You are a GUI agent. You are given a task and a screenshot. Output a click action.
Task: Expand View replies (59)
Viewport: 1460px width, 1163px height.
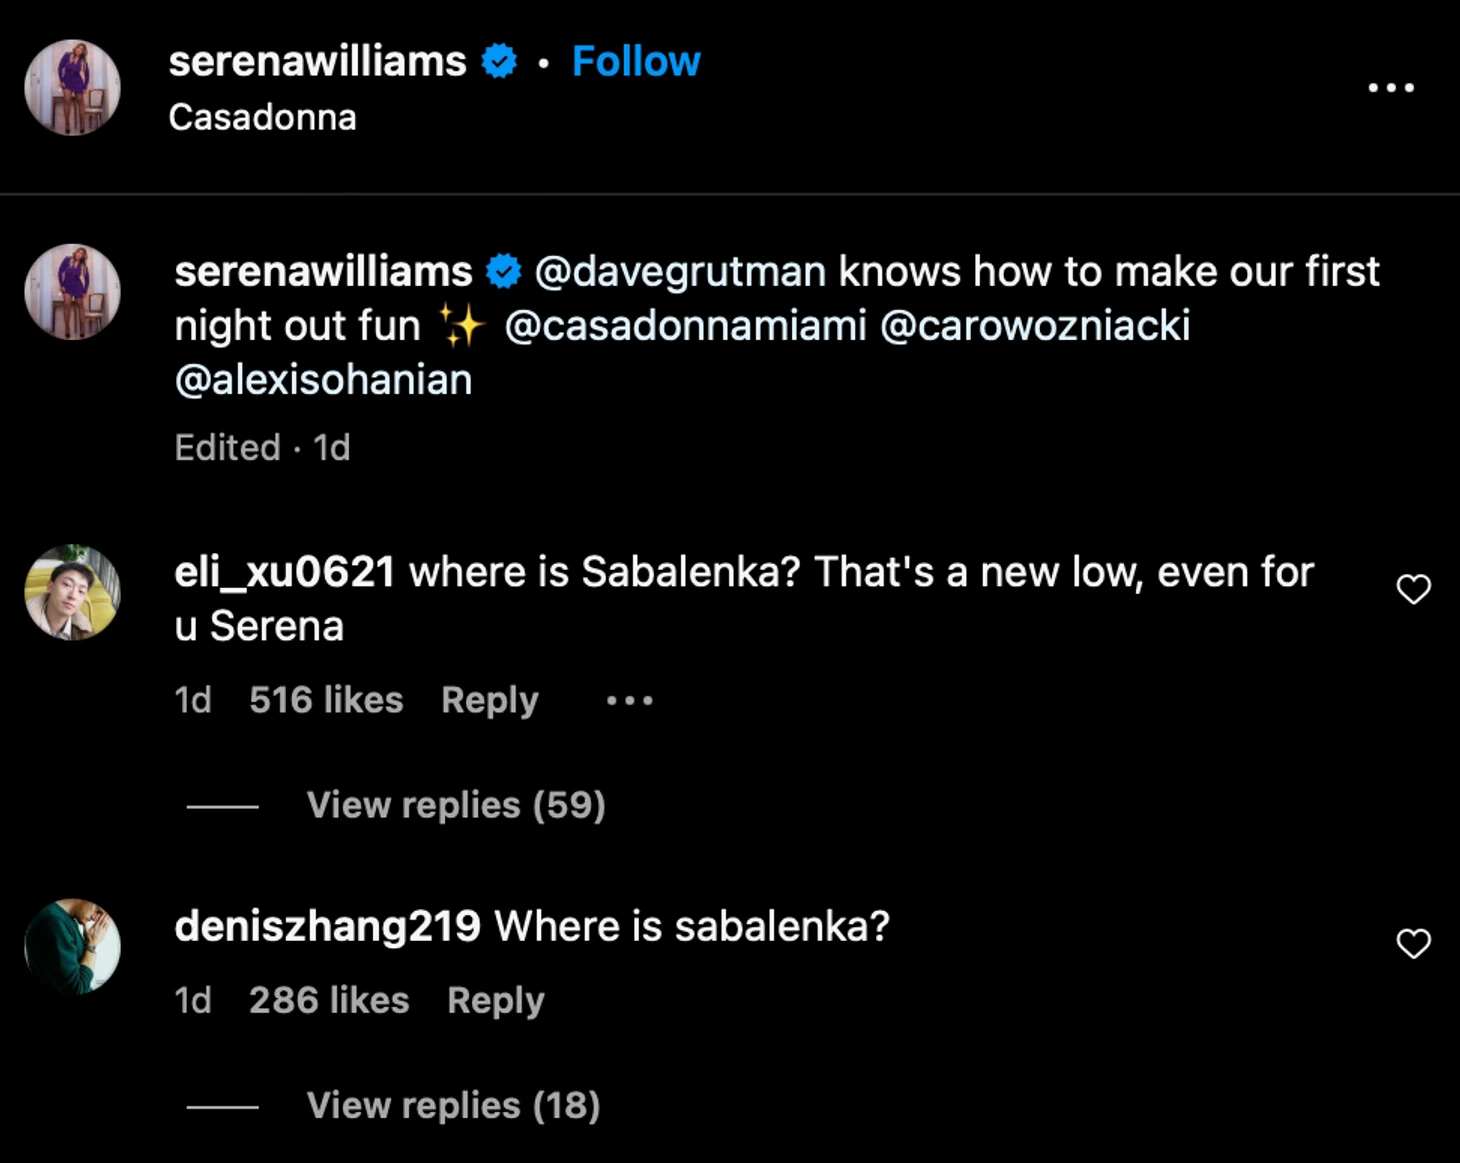pos(456,805)
